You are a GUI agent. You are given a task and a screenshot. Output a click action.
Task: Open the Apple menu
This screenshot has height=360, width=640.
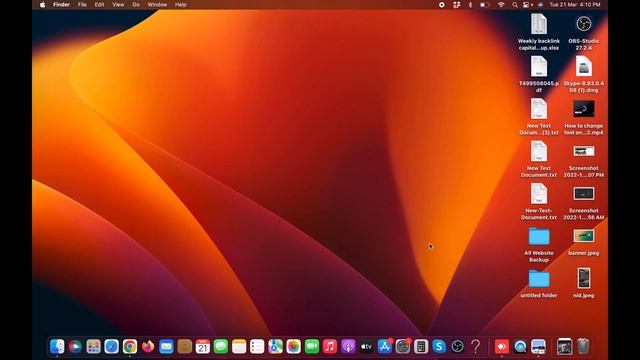[42, 5]
